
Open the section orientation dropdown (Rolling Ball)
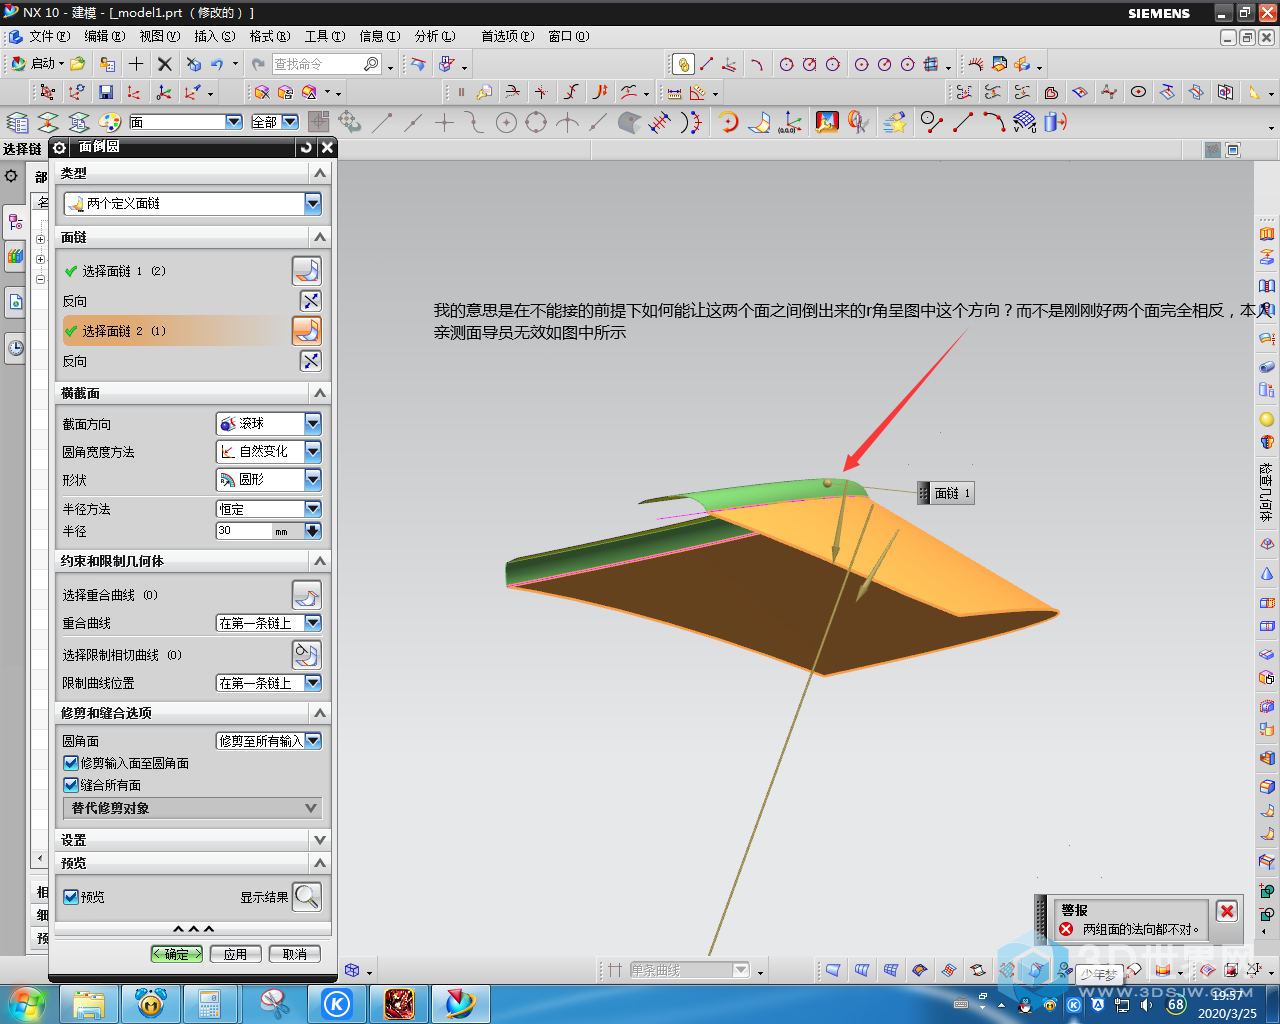269,424
